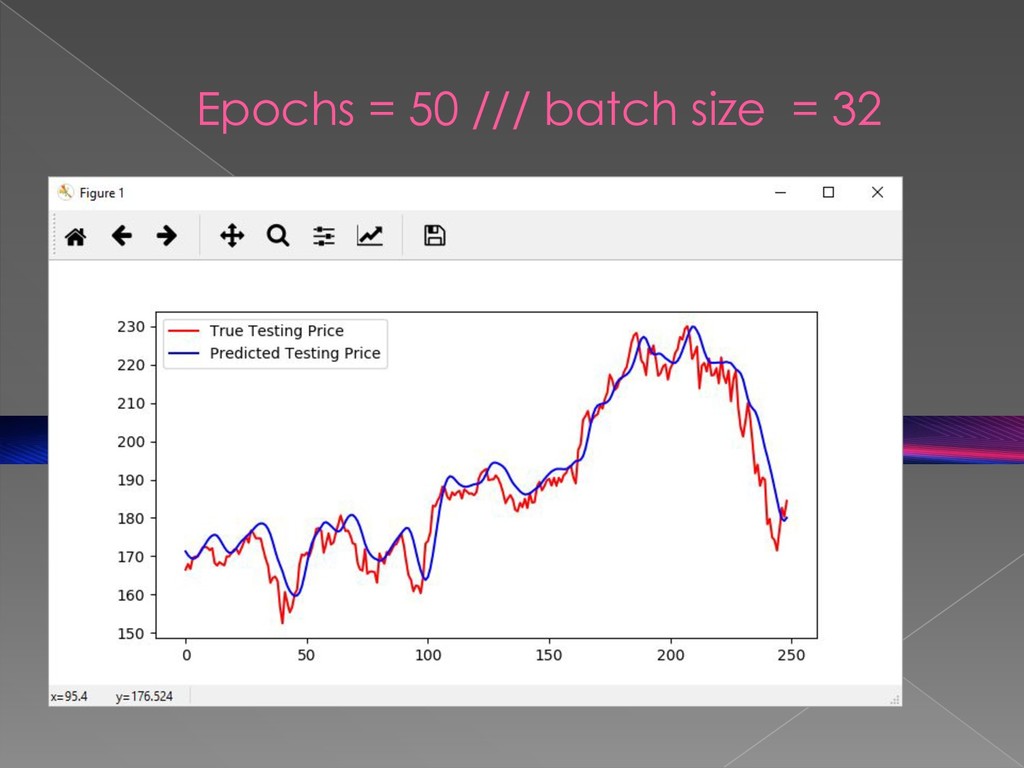Click the red line swatch in the legend
Screen dimensions: 1024x768
[184, 331]
